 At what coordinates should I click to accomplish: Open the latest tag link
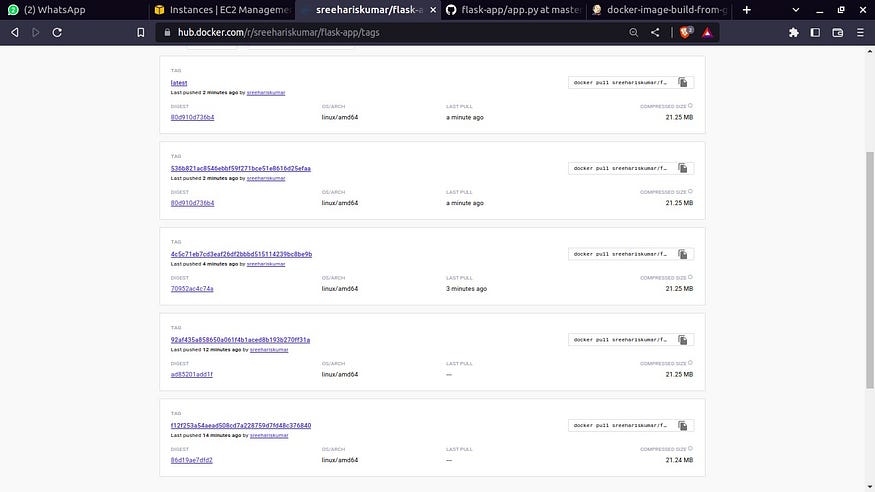(x=179, y=83)
